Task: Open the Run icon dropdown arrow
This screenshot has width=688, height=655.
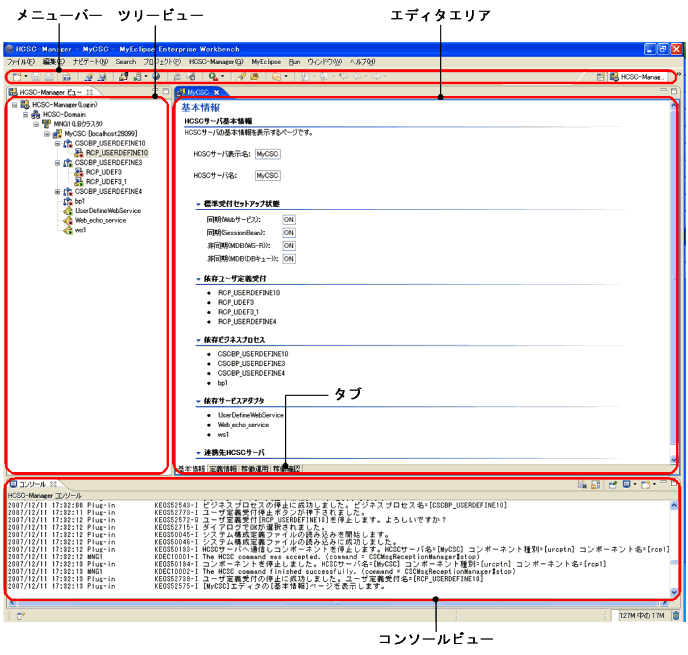Action: (x=222, y=77)
